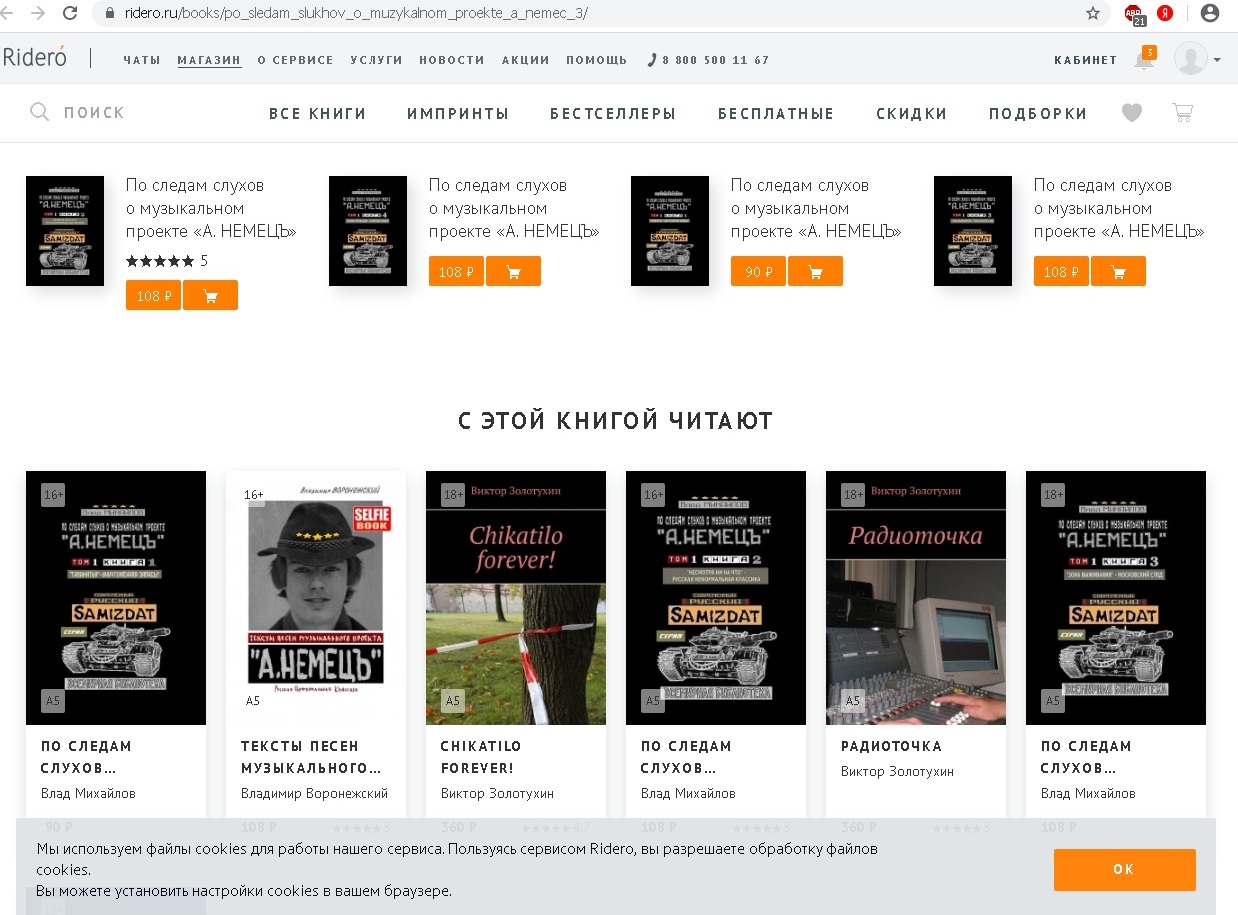Click the user avatar picture
Image resolution: width=1238 pixels, height=915 pixels.
click(x=1190, y=58)
